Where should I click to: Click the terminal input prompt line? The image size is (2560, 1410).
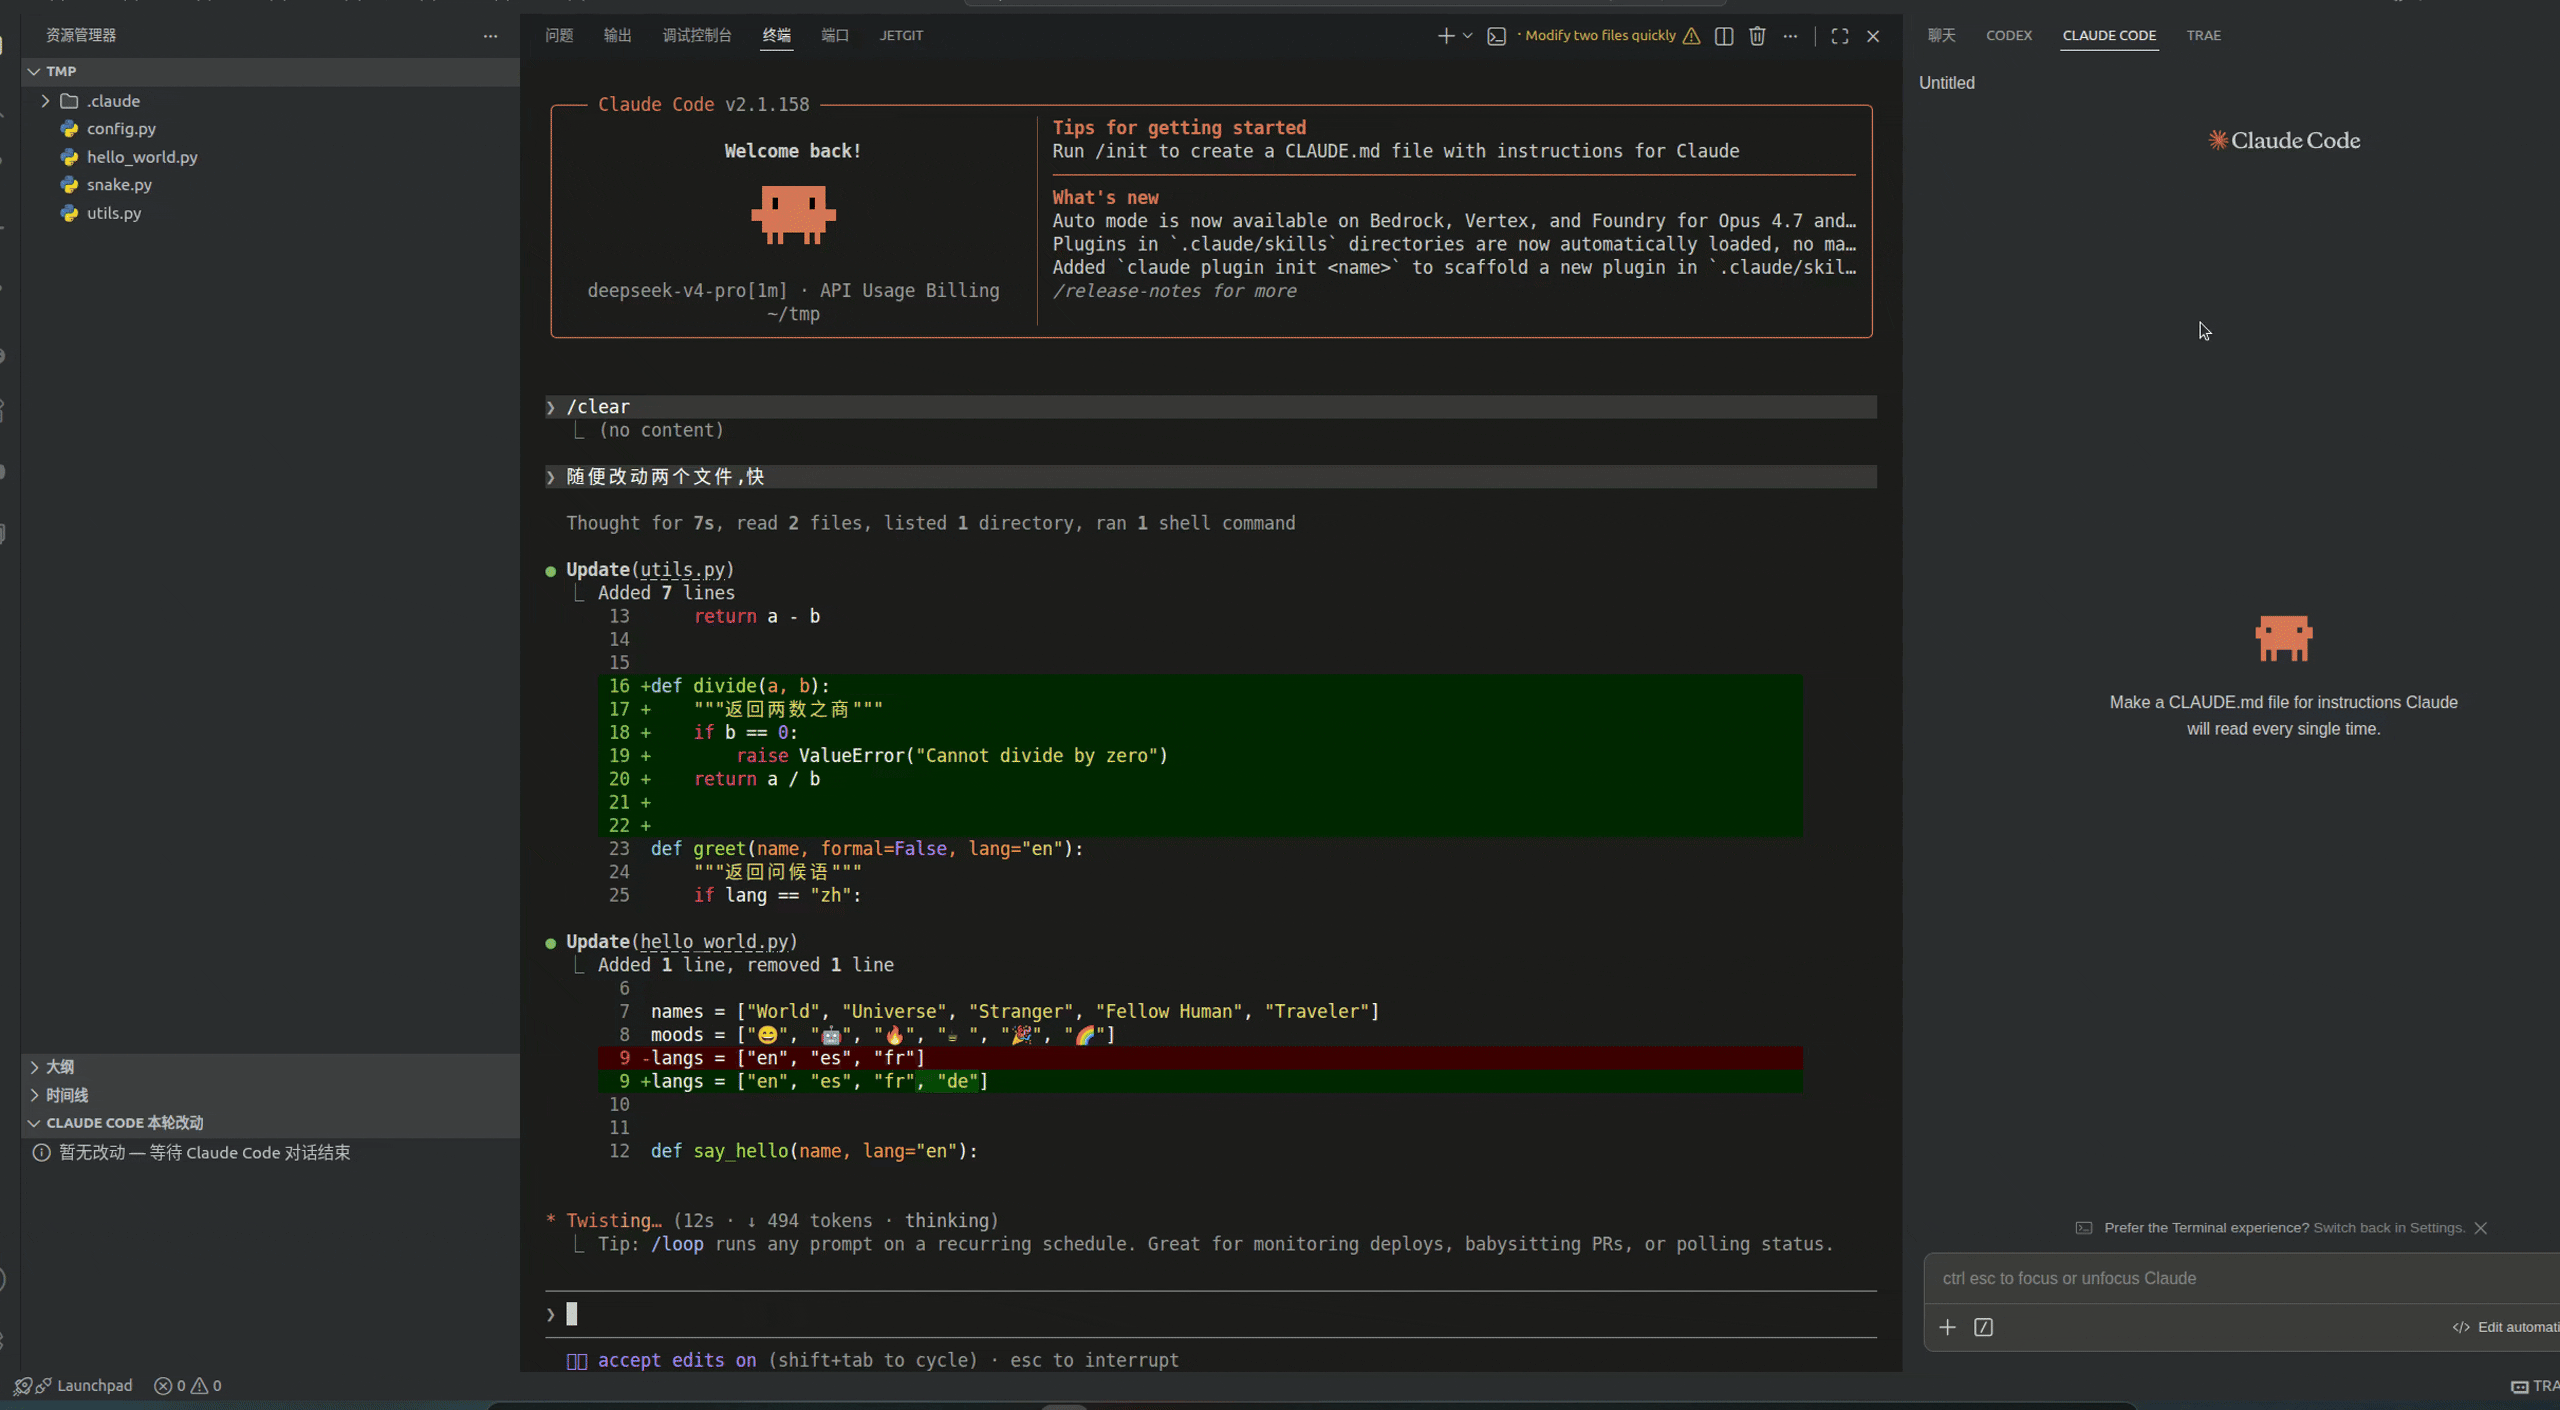pyautogui.click(x=1211, y=1314)
